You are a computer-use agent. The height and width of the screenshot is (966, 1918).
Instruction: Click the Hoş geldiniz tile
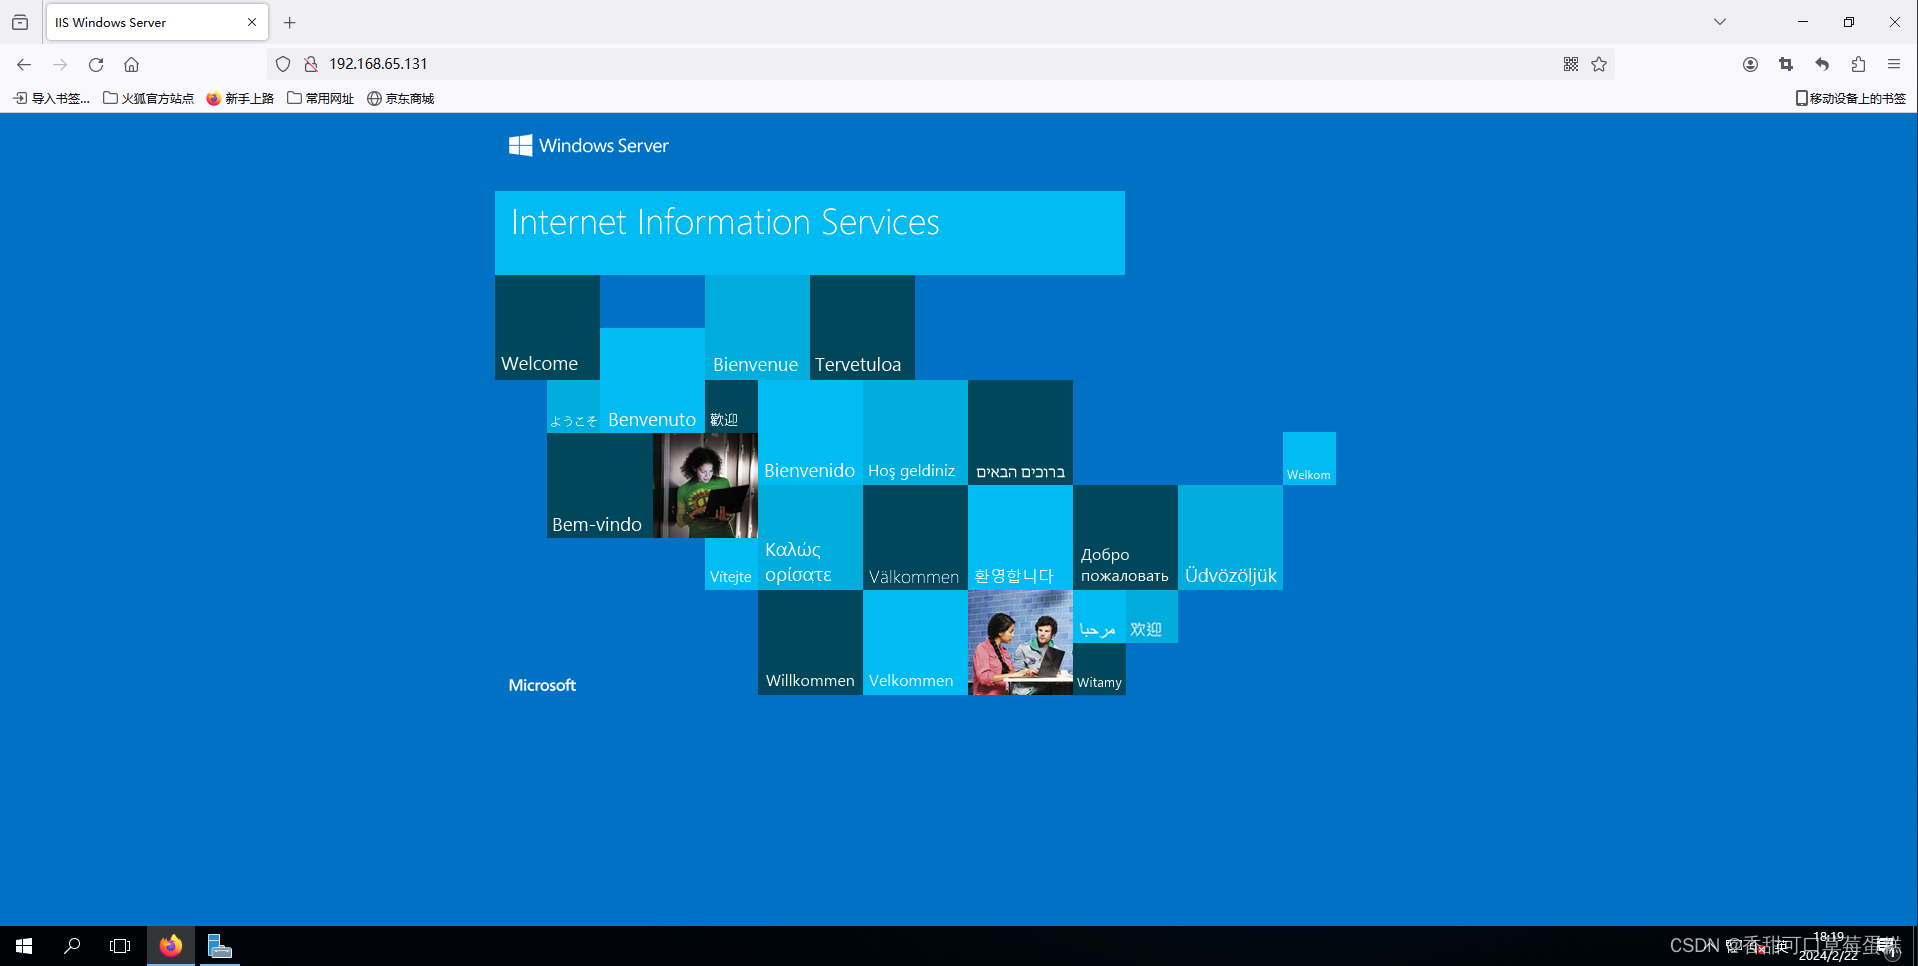[x=915, y=433]
